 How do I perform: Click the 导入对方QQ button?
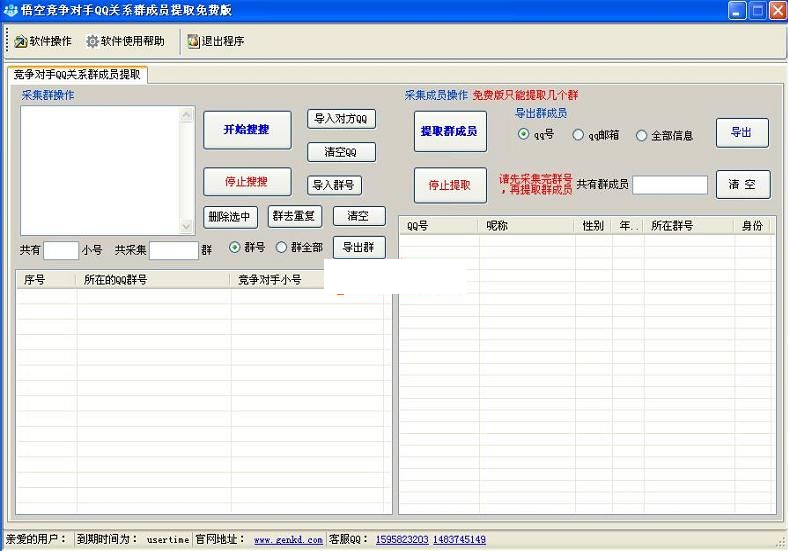[x=341, y=120]
